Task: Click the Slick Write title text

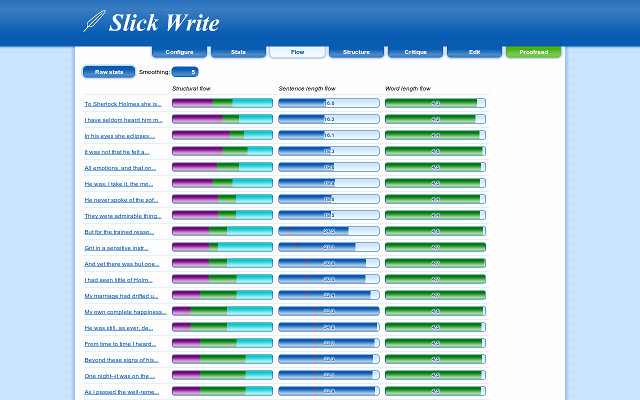Action: coord(164,22)
